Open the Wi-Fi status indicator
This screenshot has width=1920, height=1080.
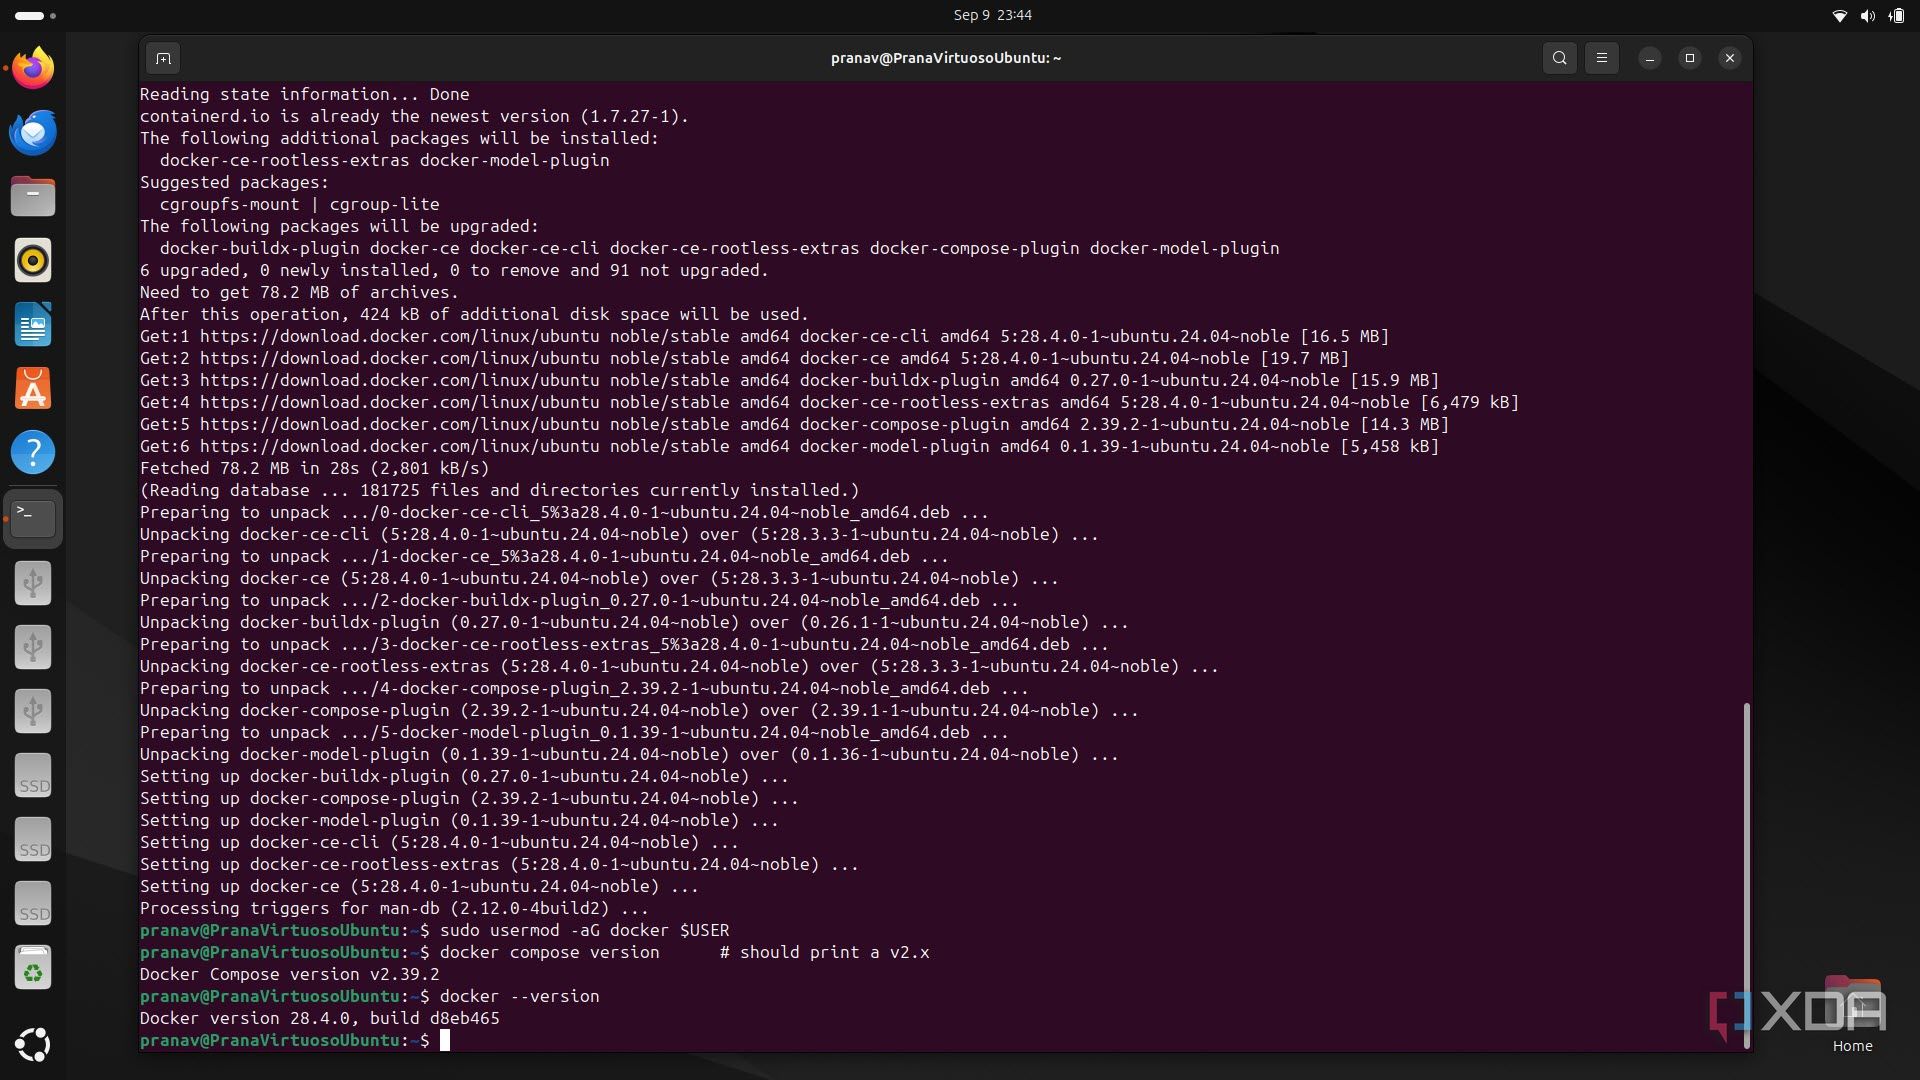[1838, 15]
